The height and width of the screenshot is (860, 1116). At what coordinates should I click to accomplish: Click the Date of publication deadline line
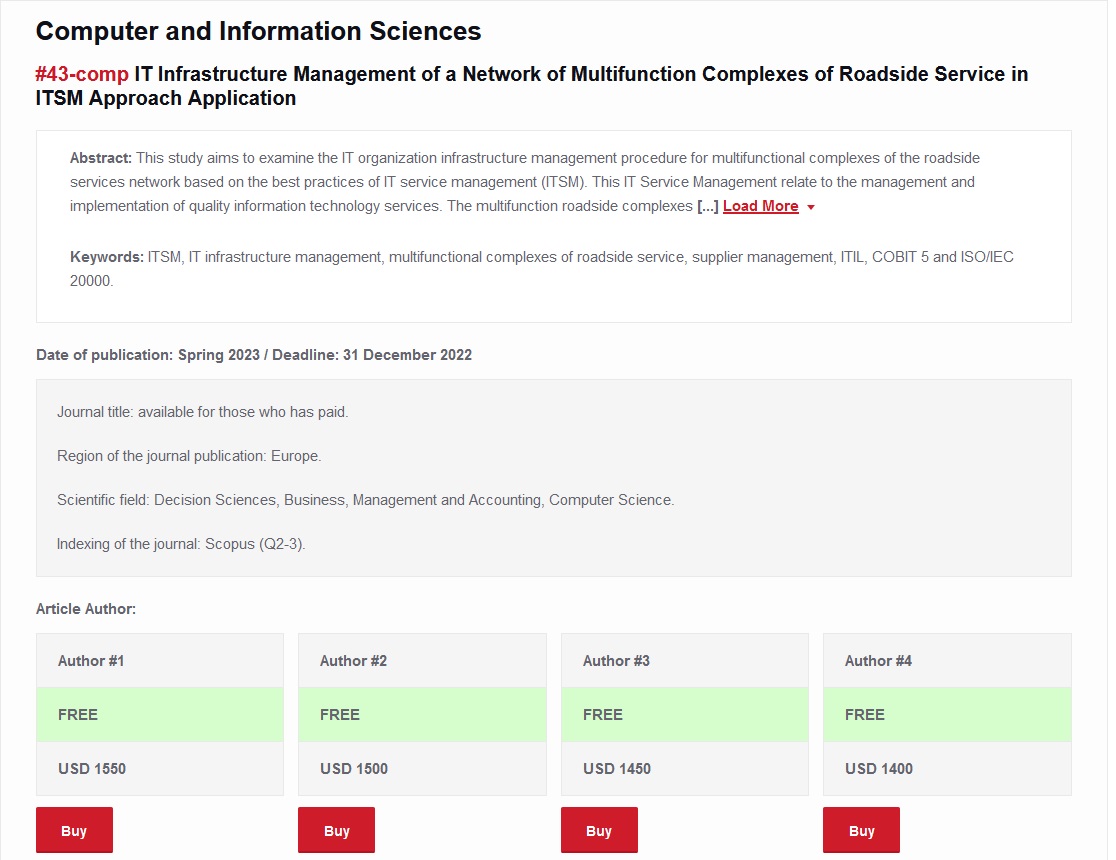254,355
